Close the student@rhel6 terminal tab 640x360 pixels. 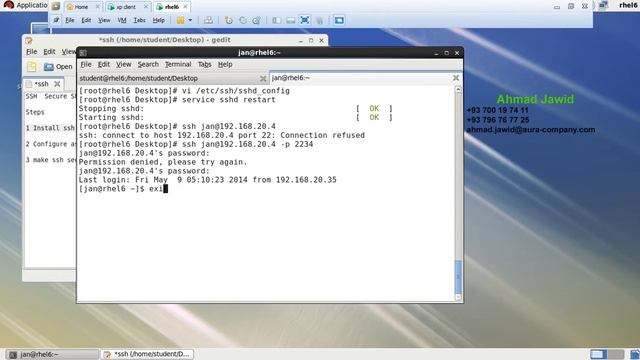[x=263, y=78]
